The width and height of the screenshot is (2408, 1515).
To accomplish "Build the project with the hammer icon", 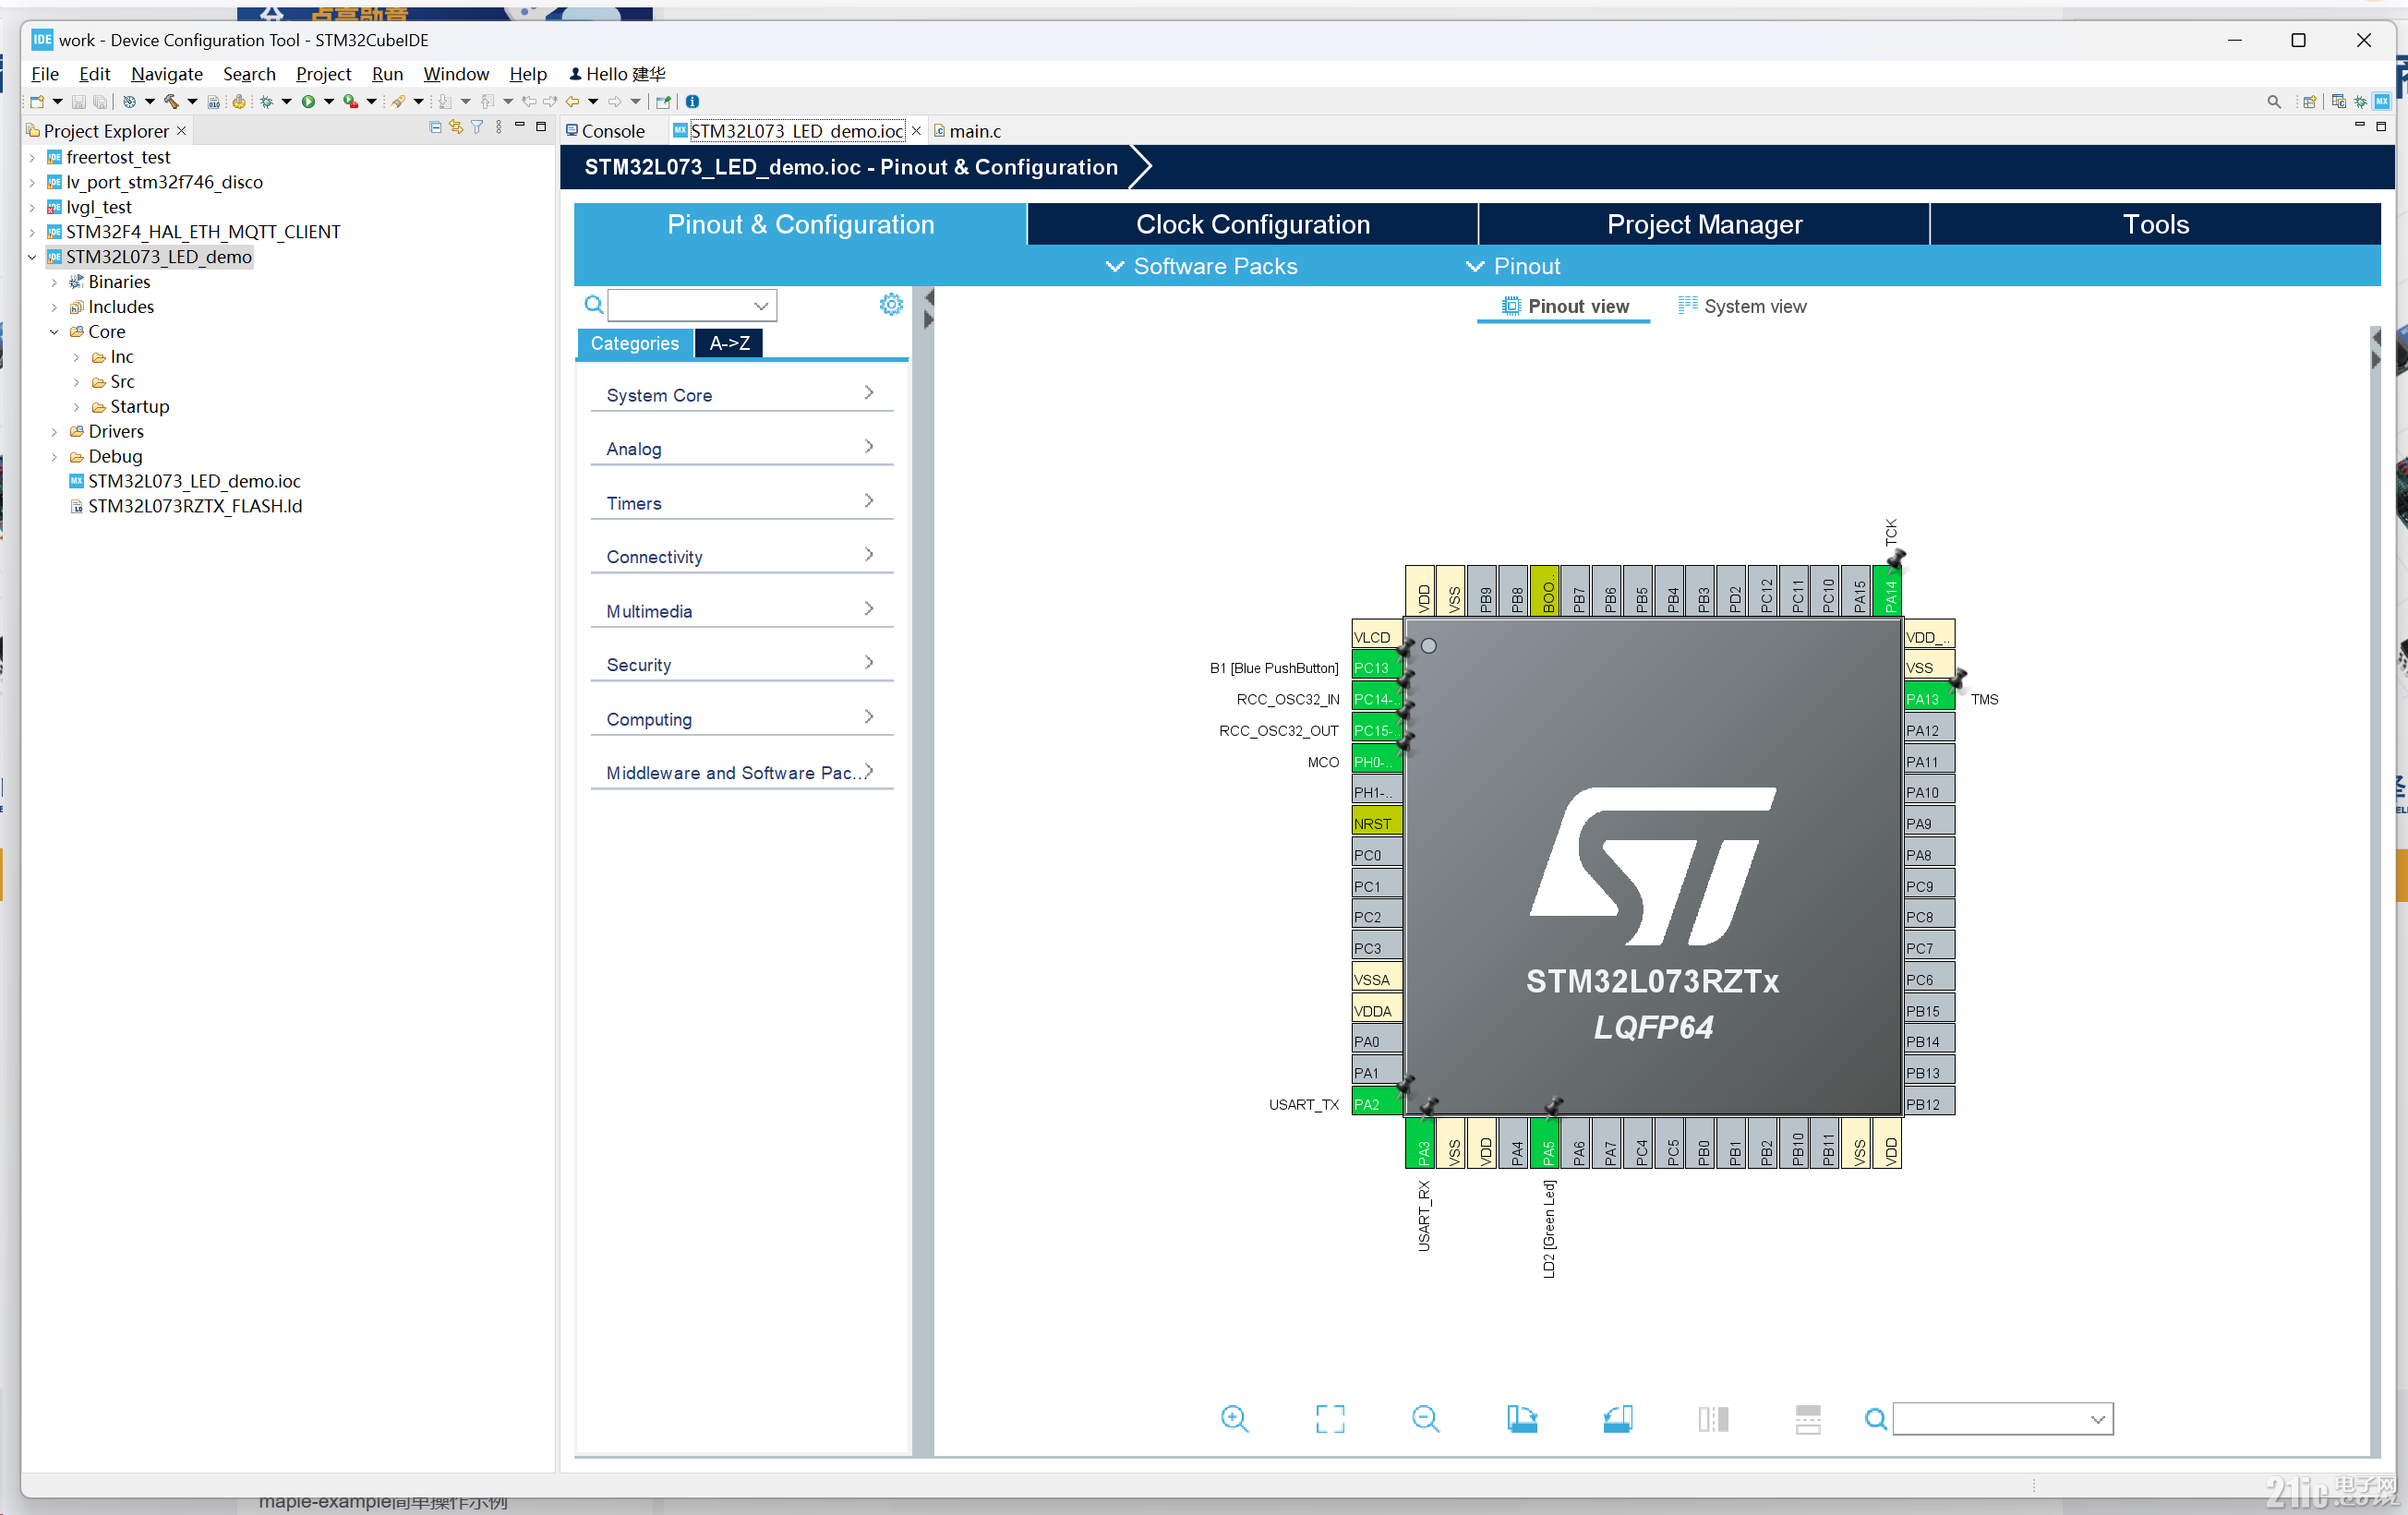I will point(170,101).
